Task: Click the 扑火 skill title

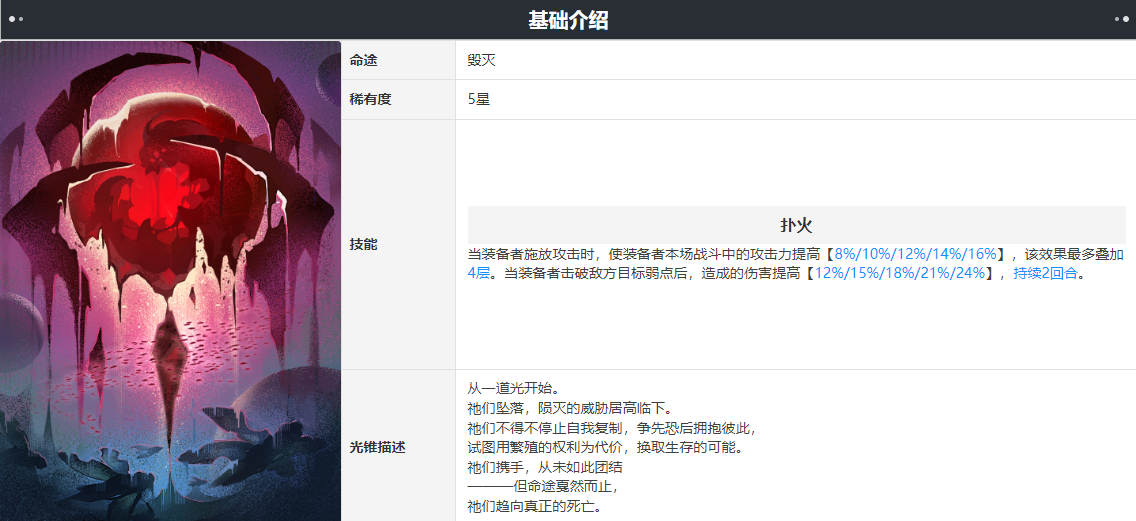Action: tap(795, 225)
